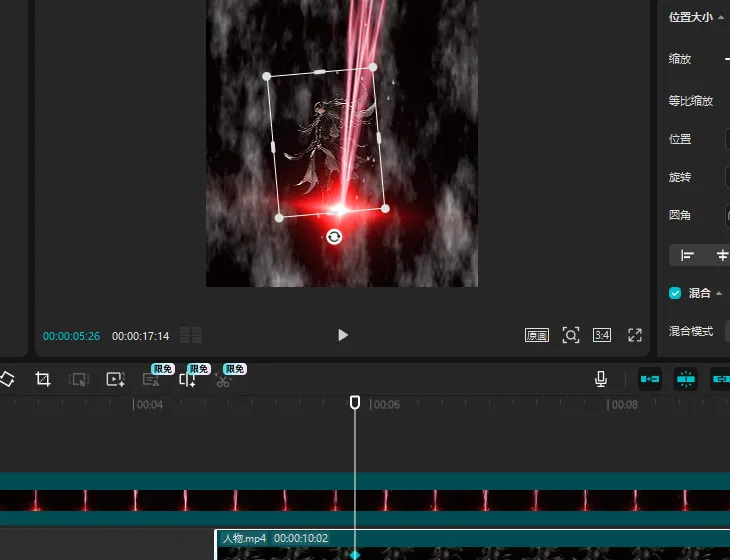Click the preview zoom focus icon
The image size is (730, 560).
pyautogui.click(x=571, y=335)
